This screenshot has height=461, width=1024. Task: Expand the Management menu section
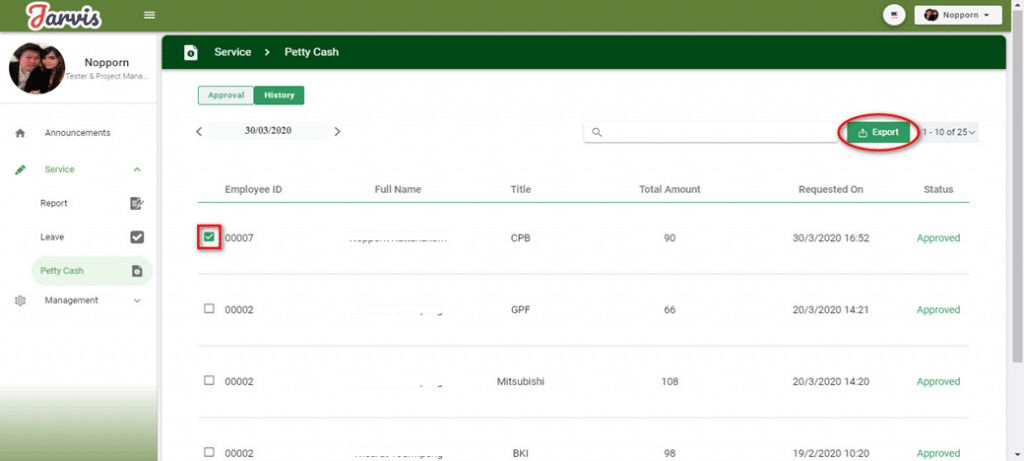click(x=137, y=301)
